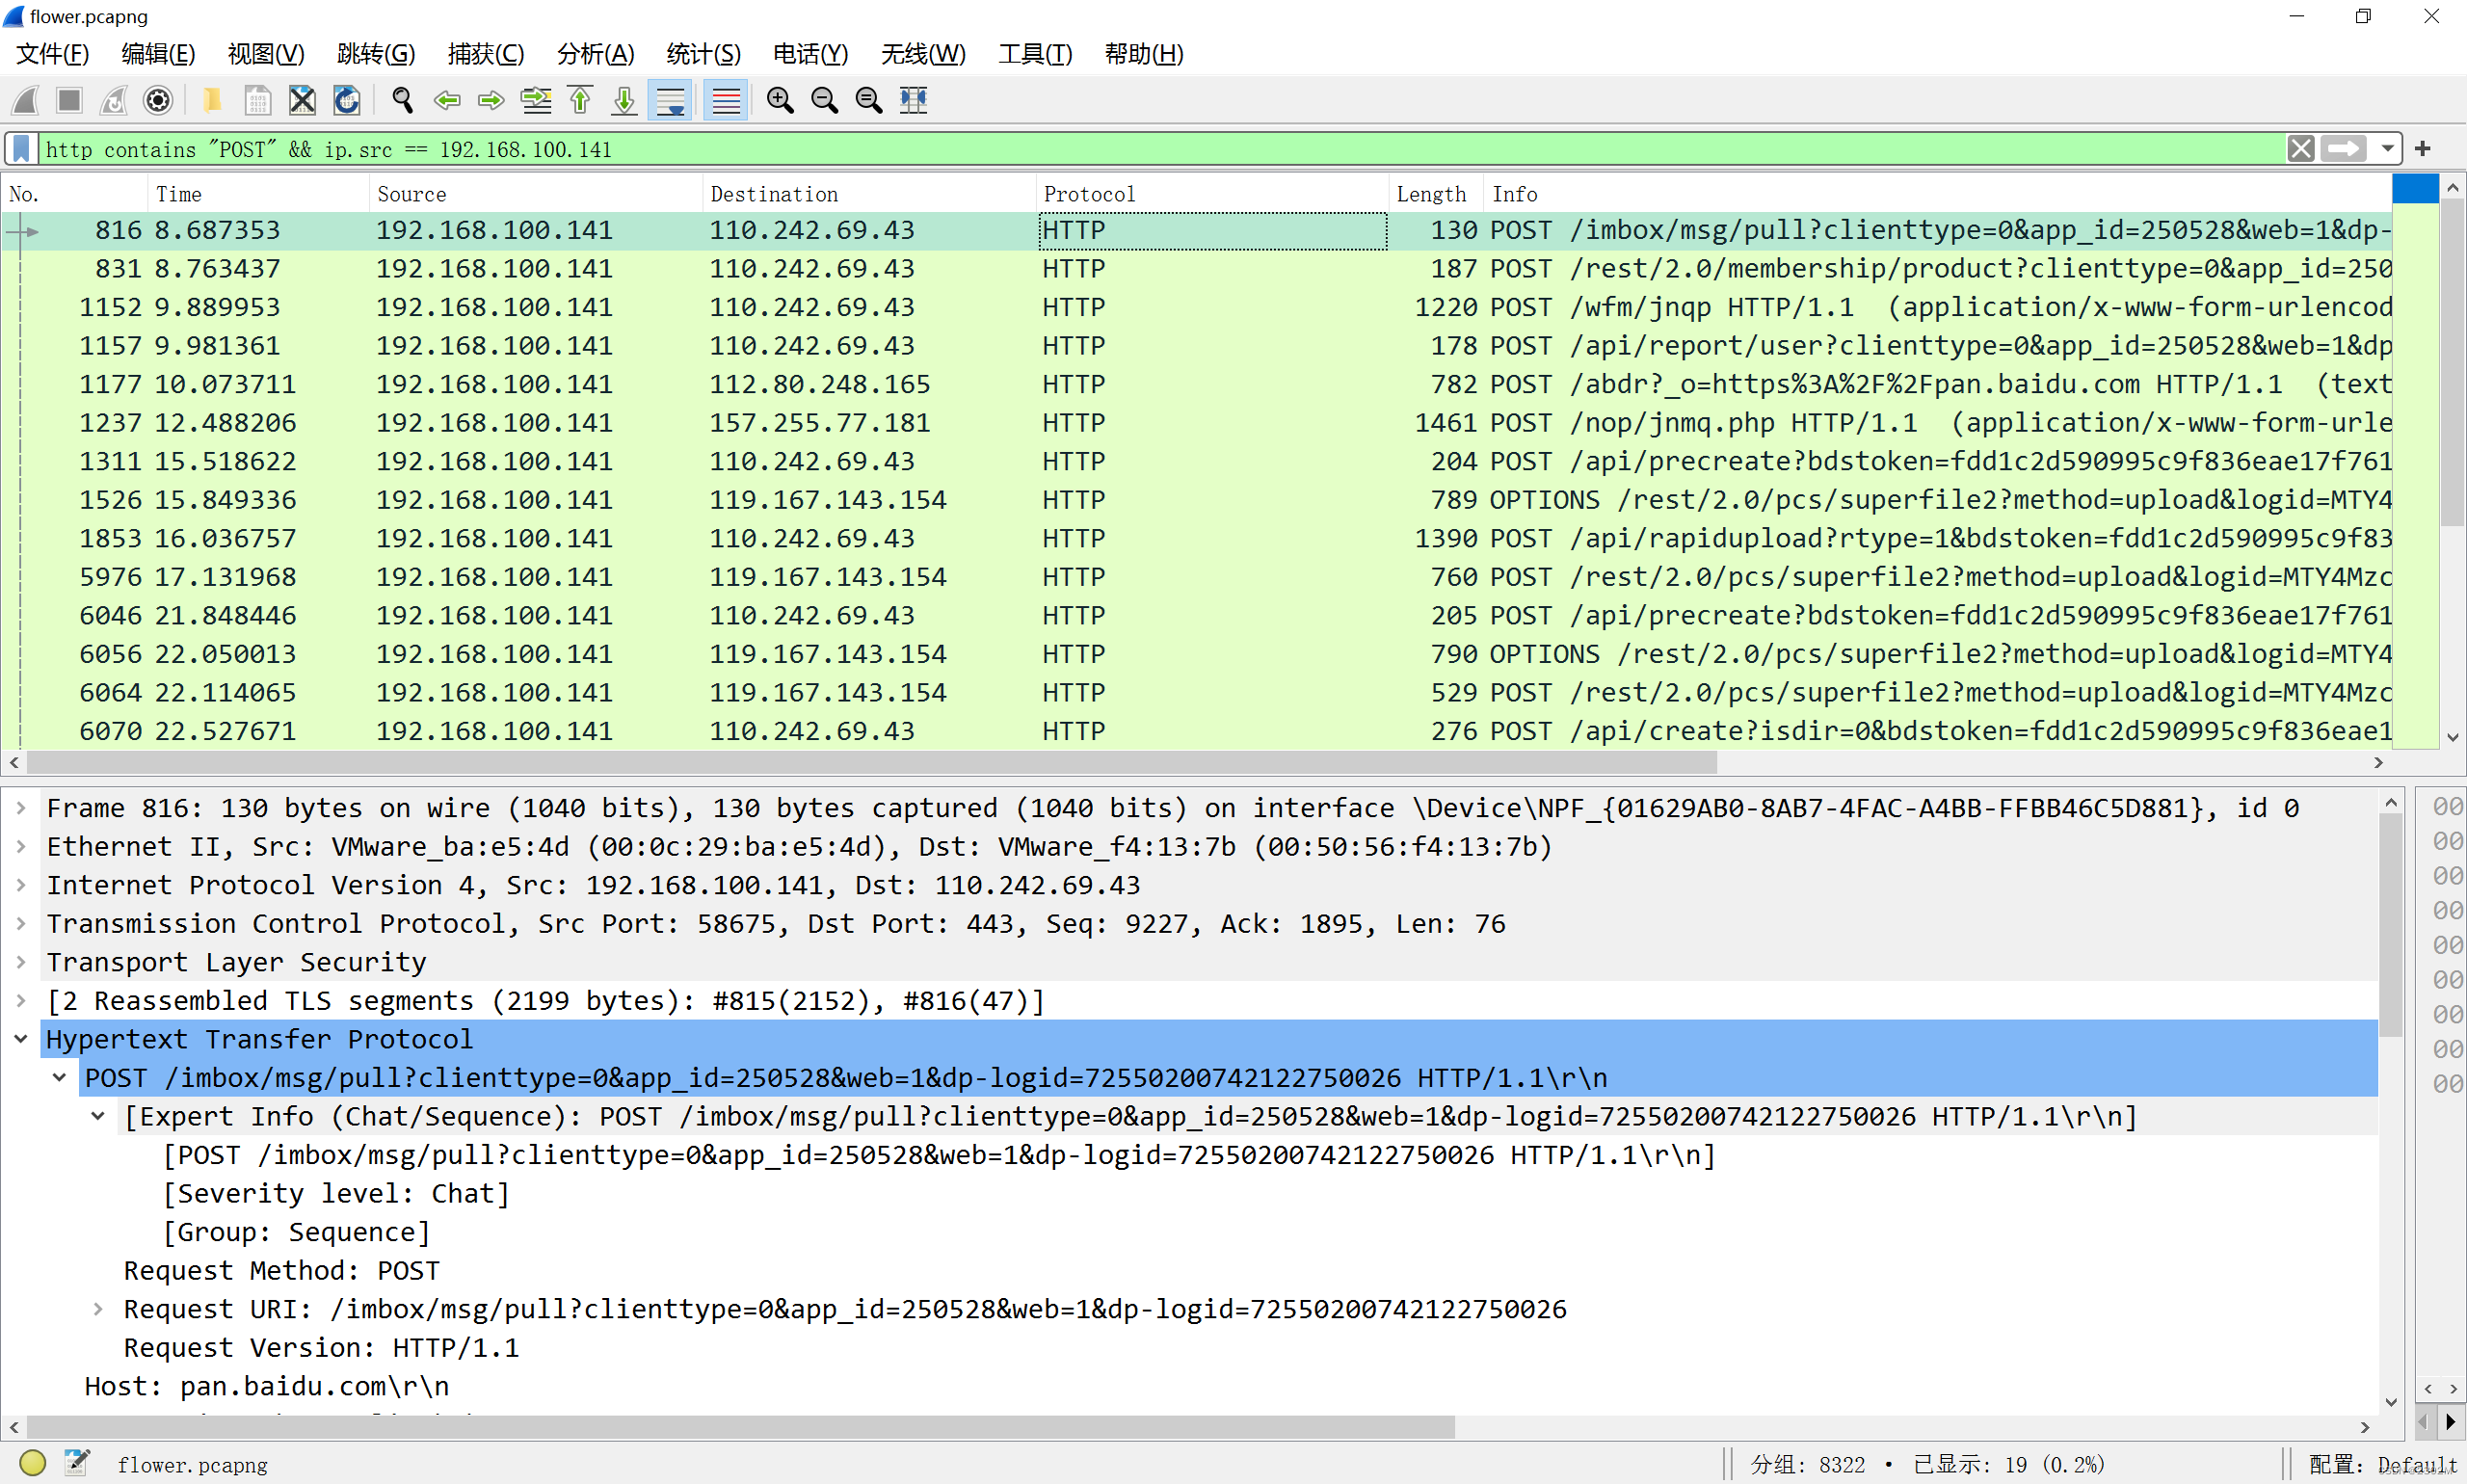Viewport: 2467px width, 1484px height.
Task: Zoom out the main window text
Action: 825,100
